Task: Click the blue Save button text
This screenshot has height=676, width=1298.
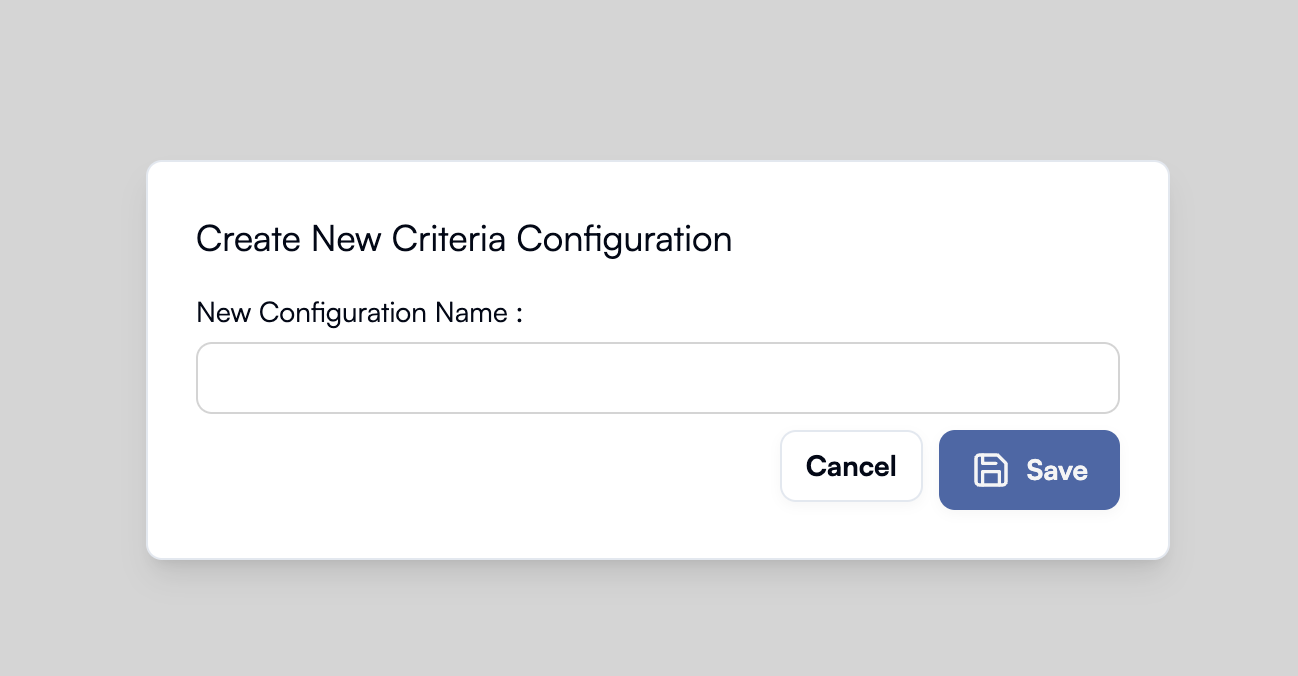Action: (x=1057, y=470)
